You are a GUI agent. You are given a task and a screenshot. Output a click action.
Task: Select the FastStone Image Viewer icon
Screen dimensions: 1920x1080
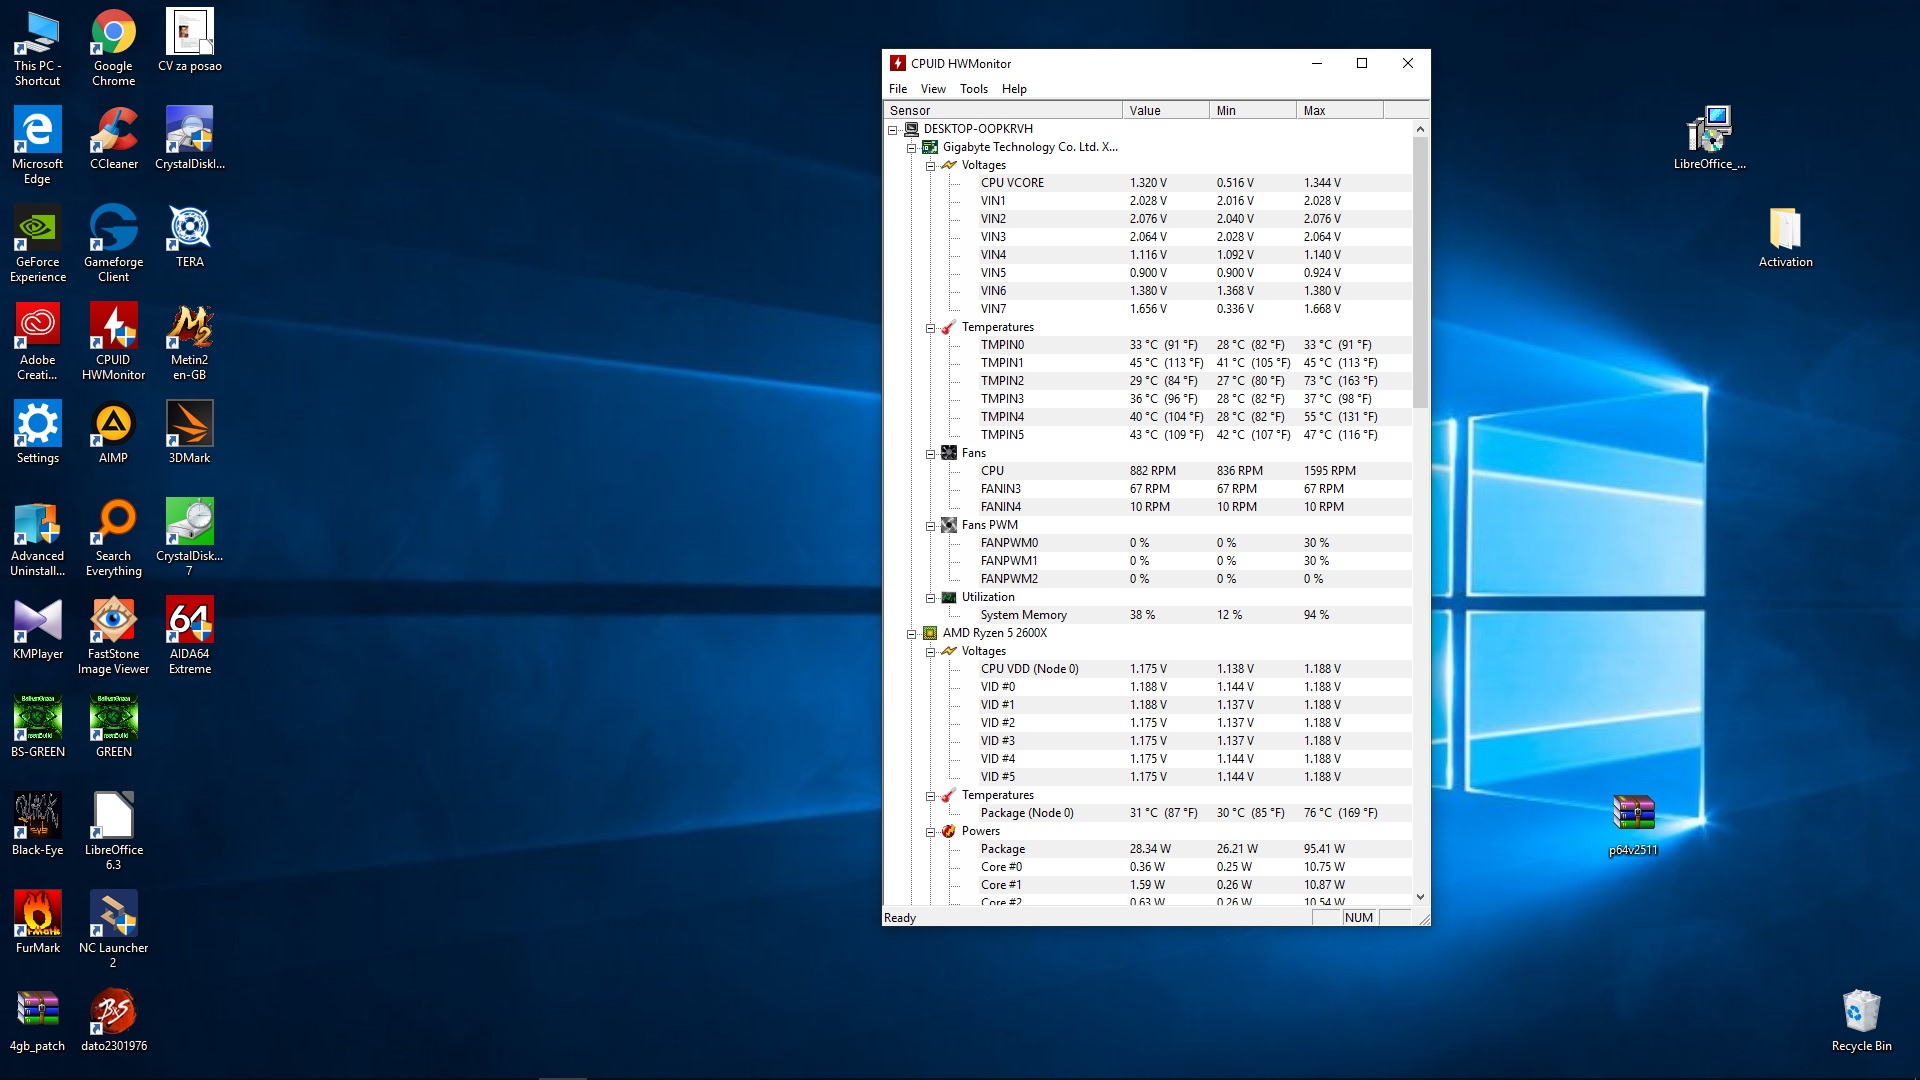click(113, 635)
